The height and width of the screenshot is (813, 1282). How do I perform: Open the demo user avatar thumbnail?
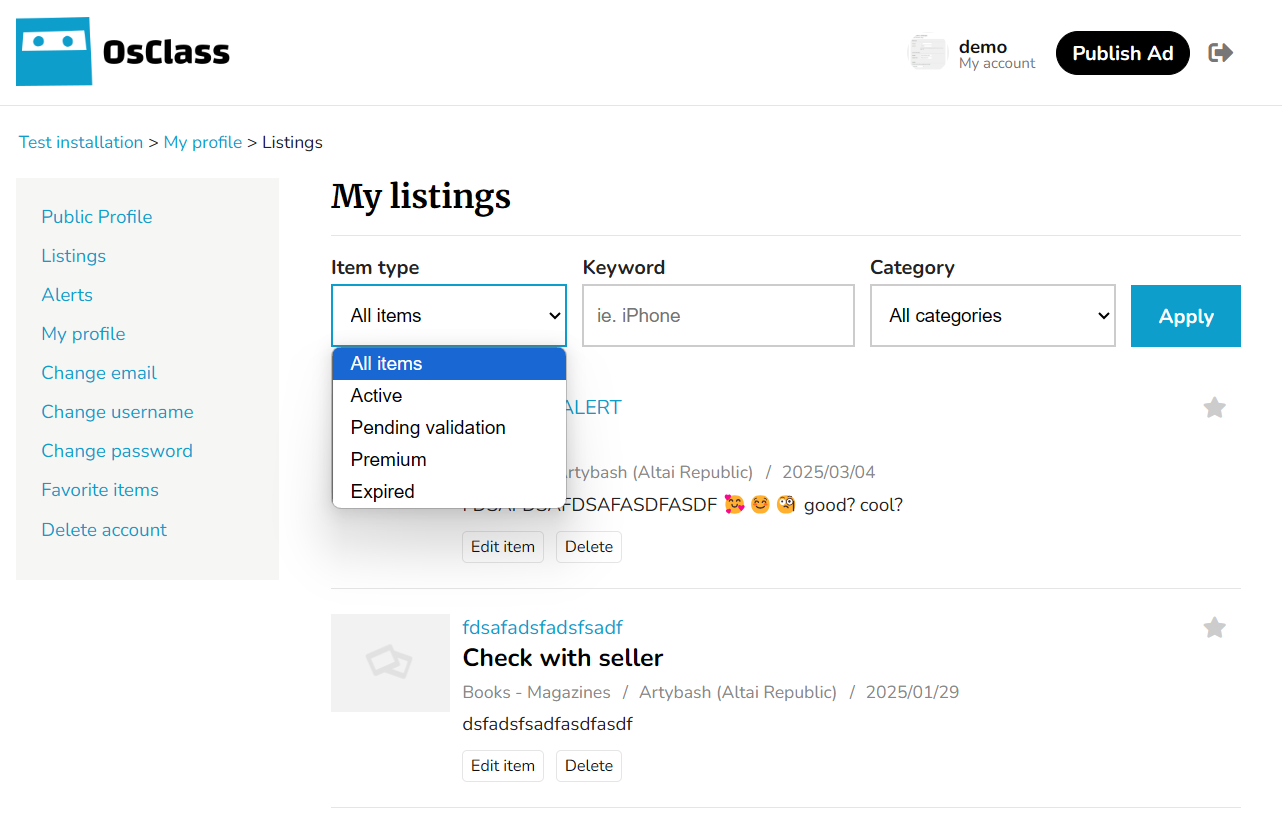[x=927, y=53]
